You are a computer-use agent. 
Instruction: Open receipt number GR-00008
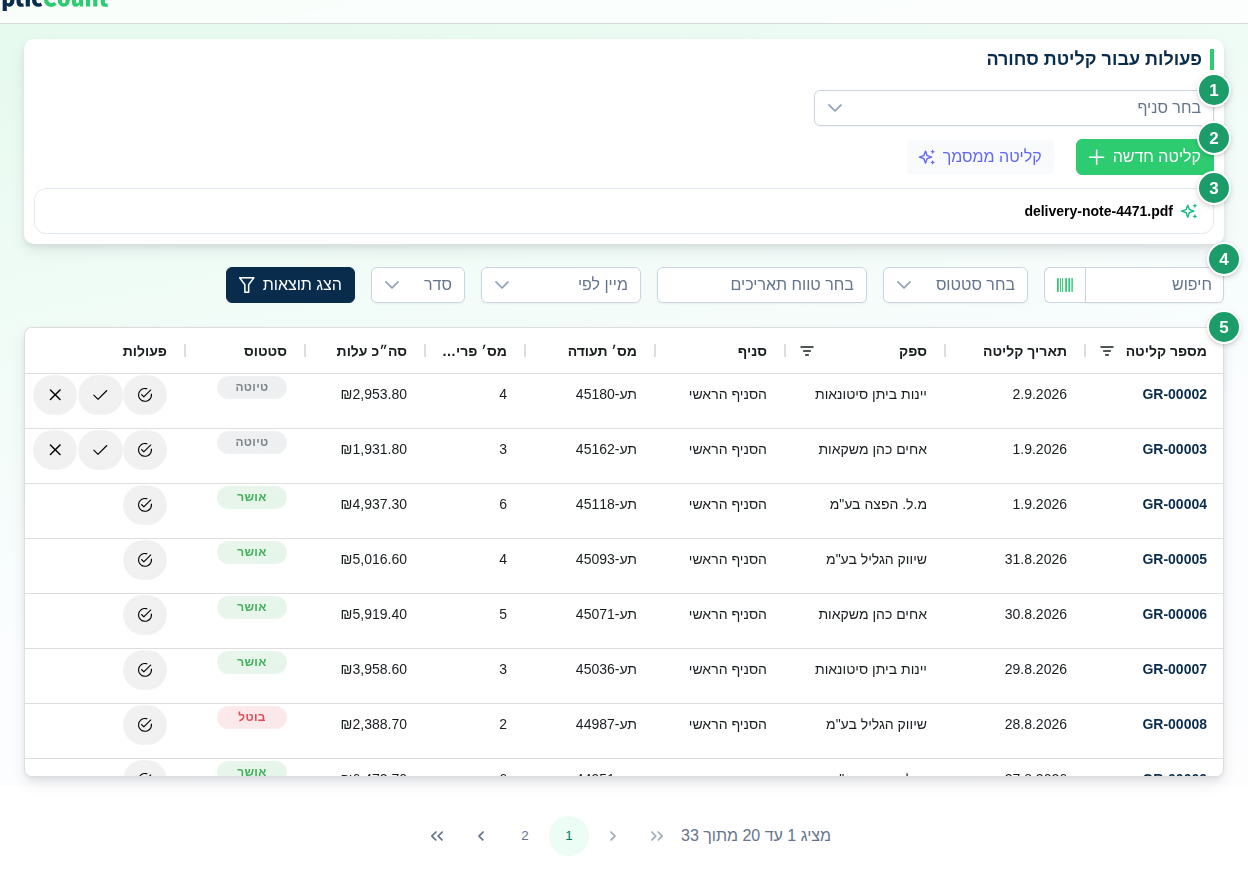tap(1174, 724)
